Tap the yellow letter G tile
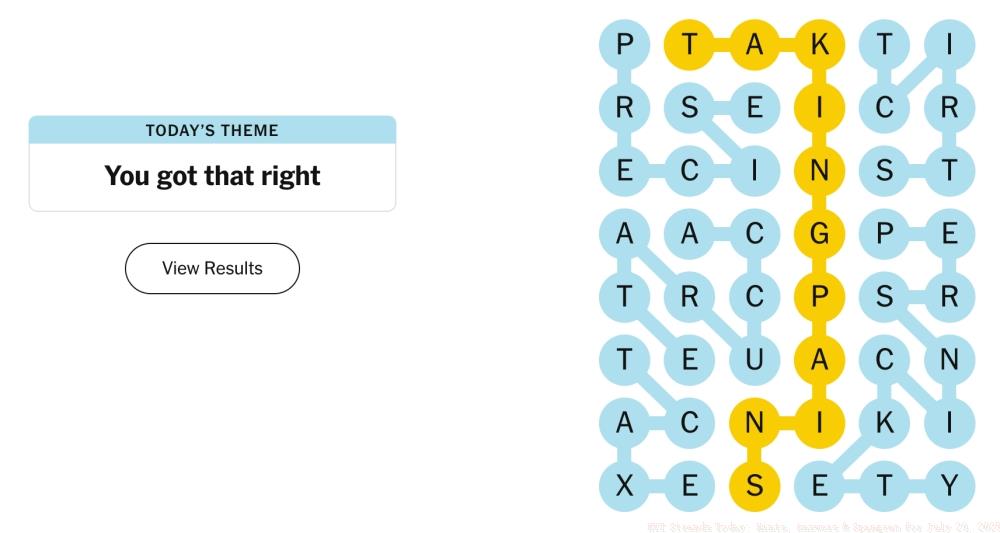 [x=820, y=234]
